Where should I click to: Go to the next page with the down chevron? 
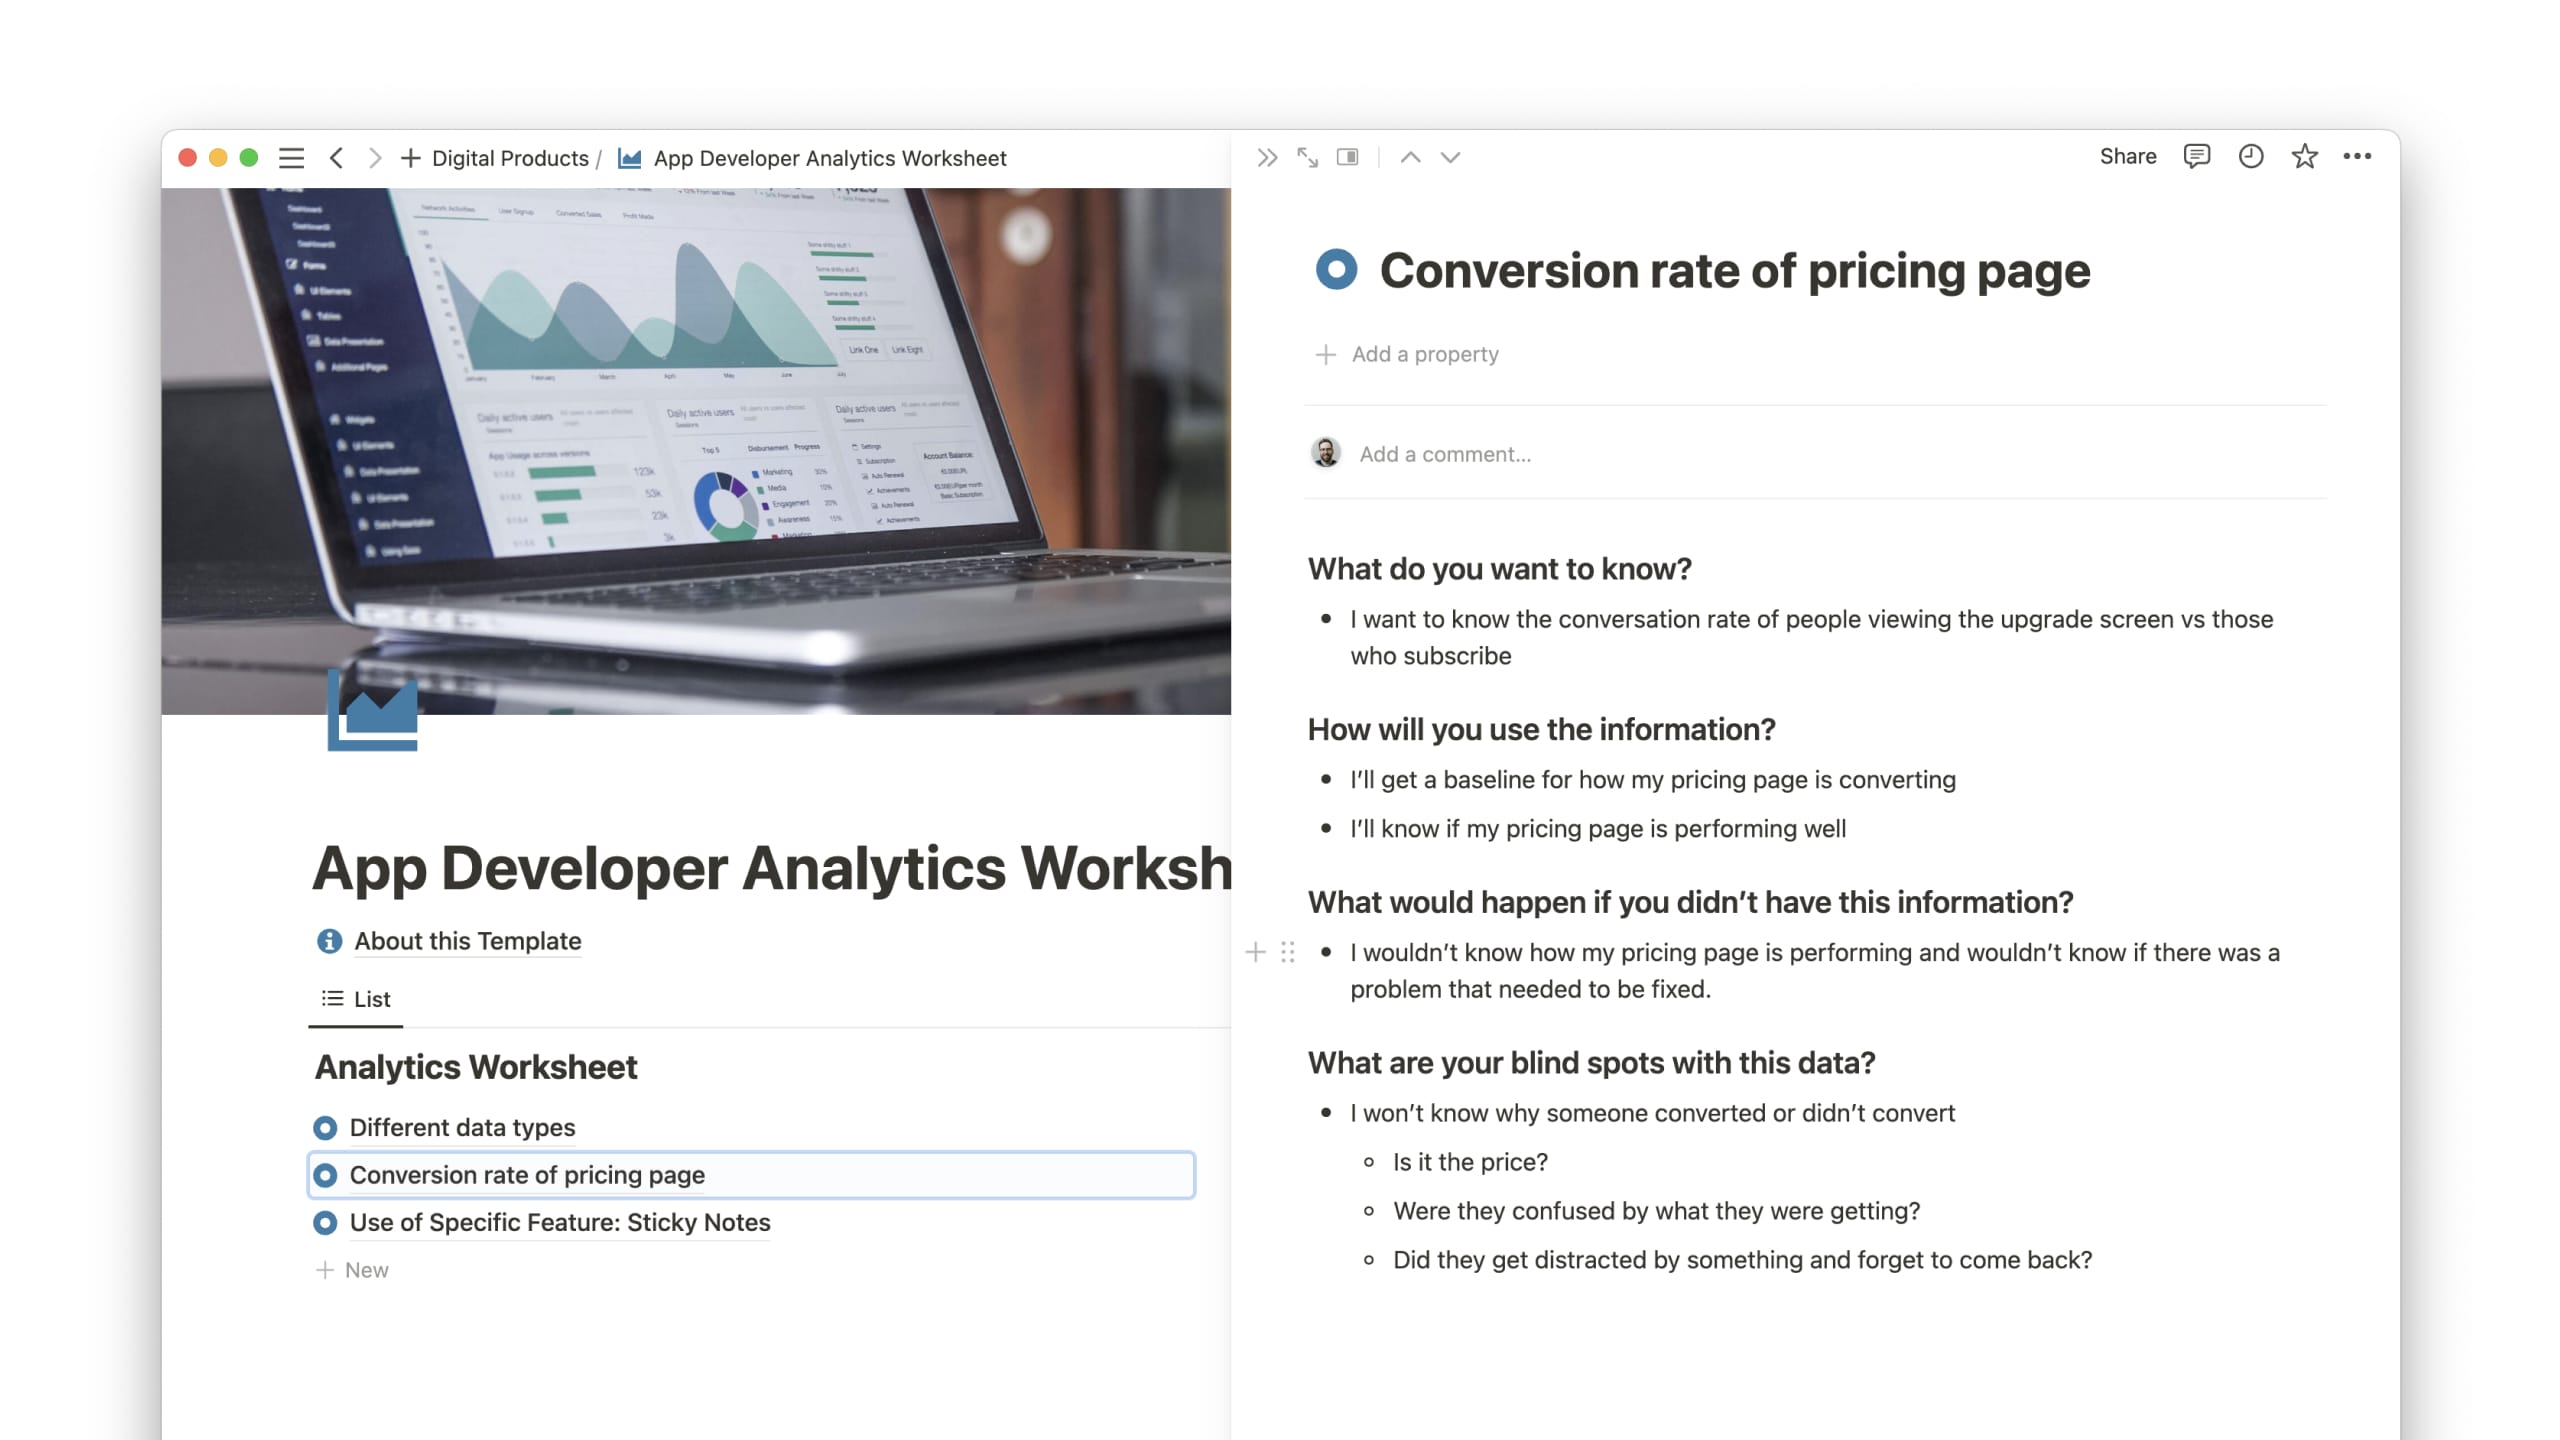(1450, 157)
